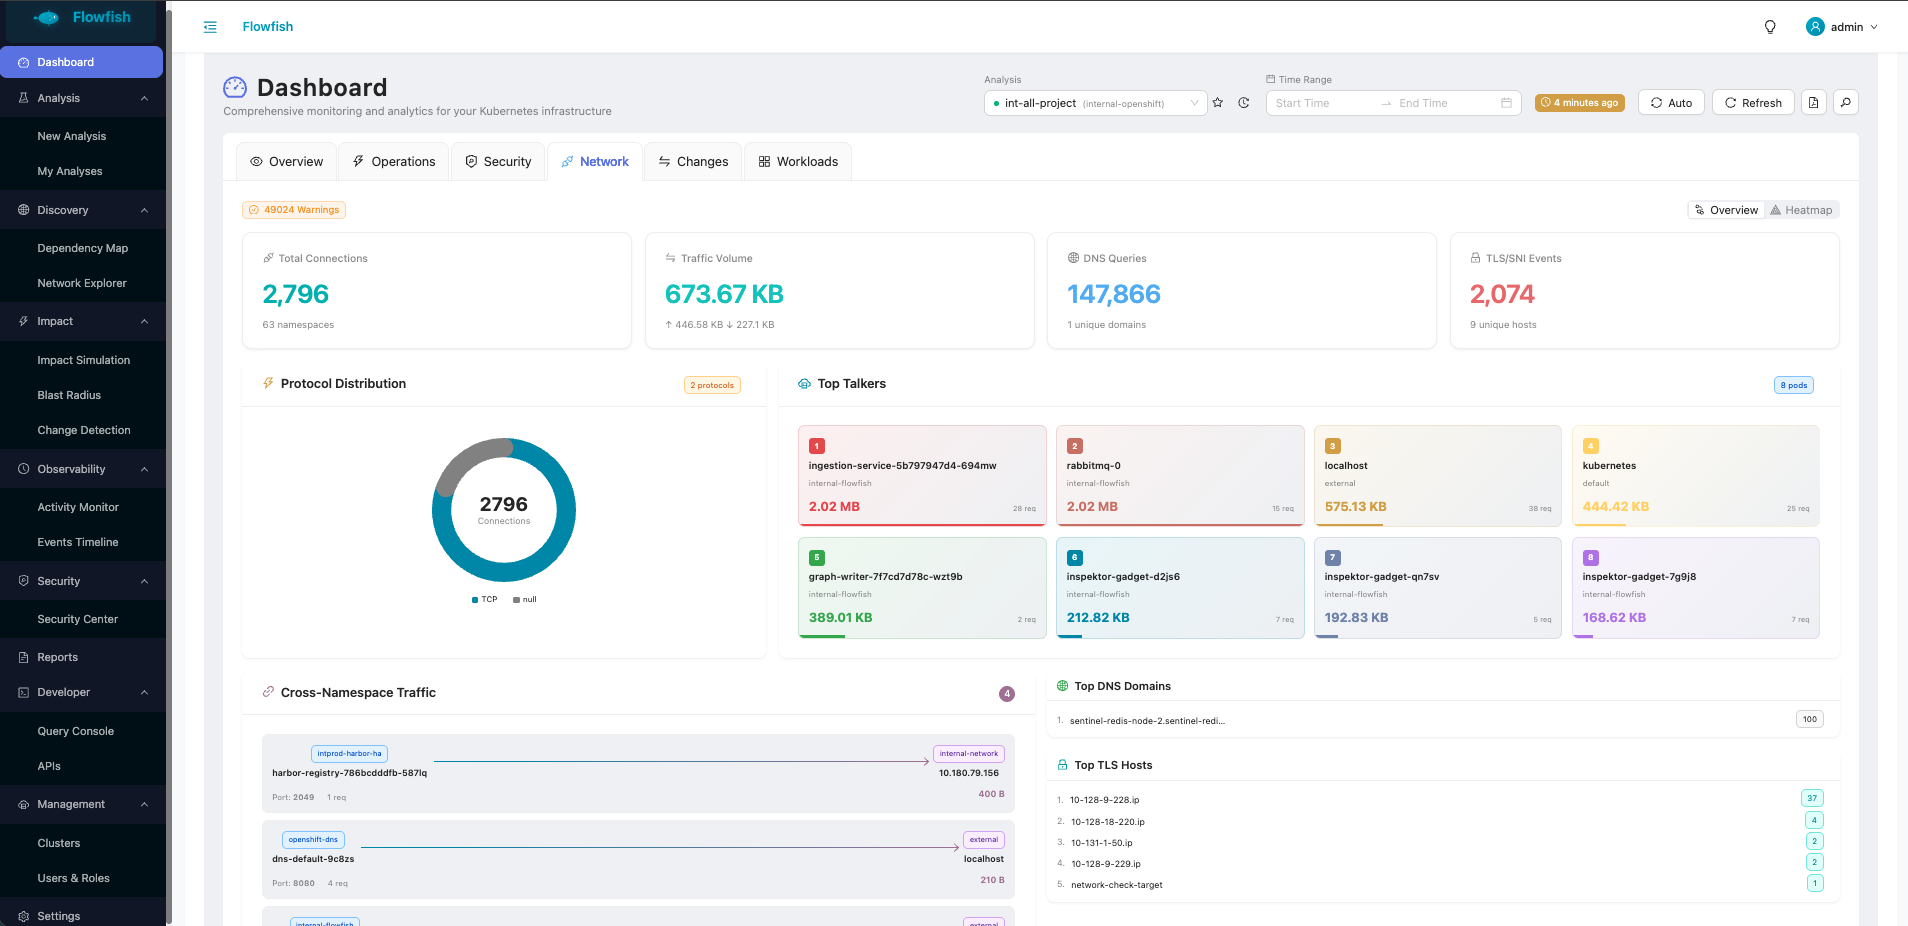Switch view to Heatmap
The image size is (1908, 926).
click(x=1801, y=210)
